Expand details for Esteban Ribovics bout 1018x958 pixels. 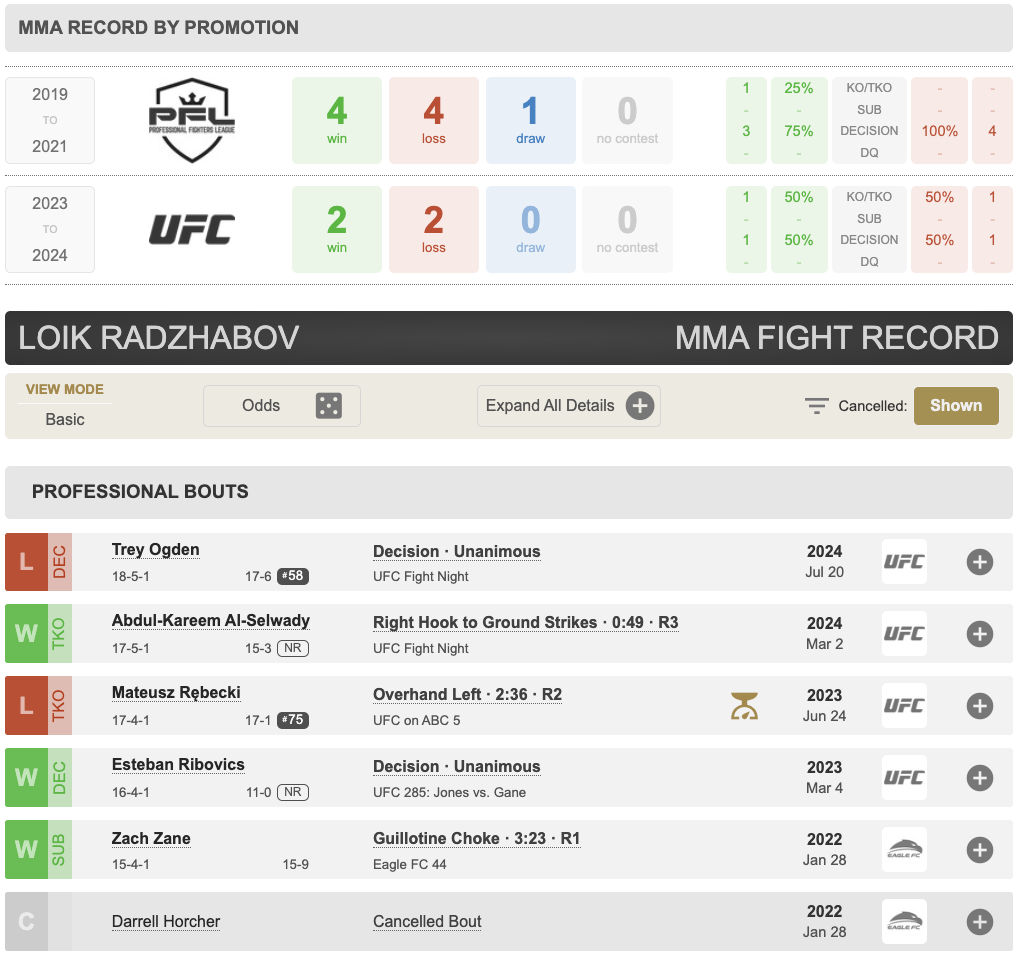point(979,778)
